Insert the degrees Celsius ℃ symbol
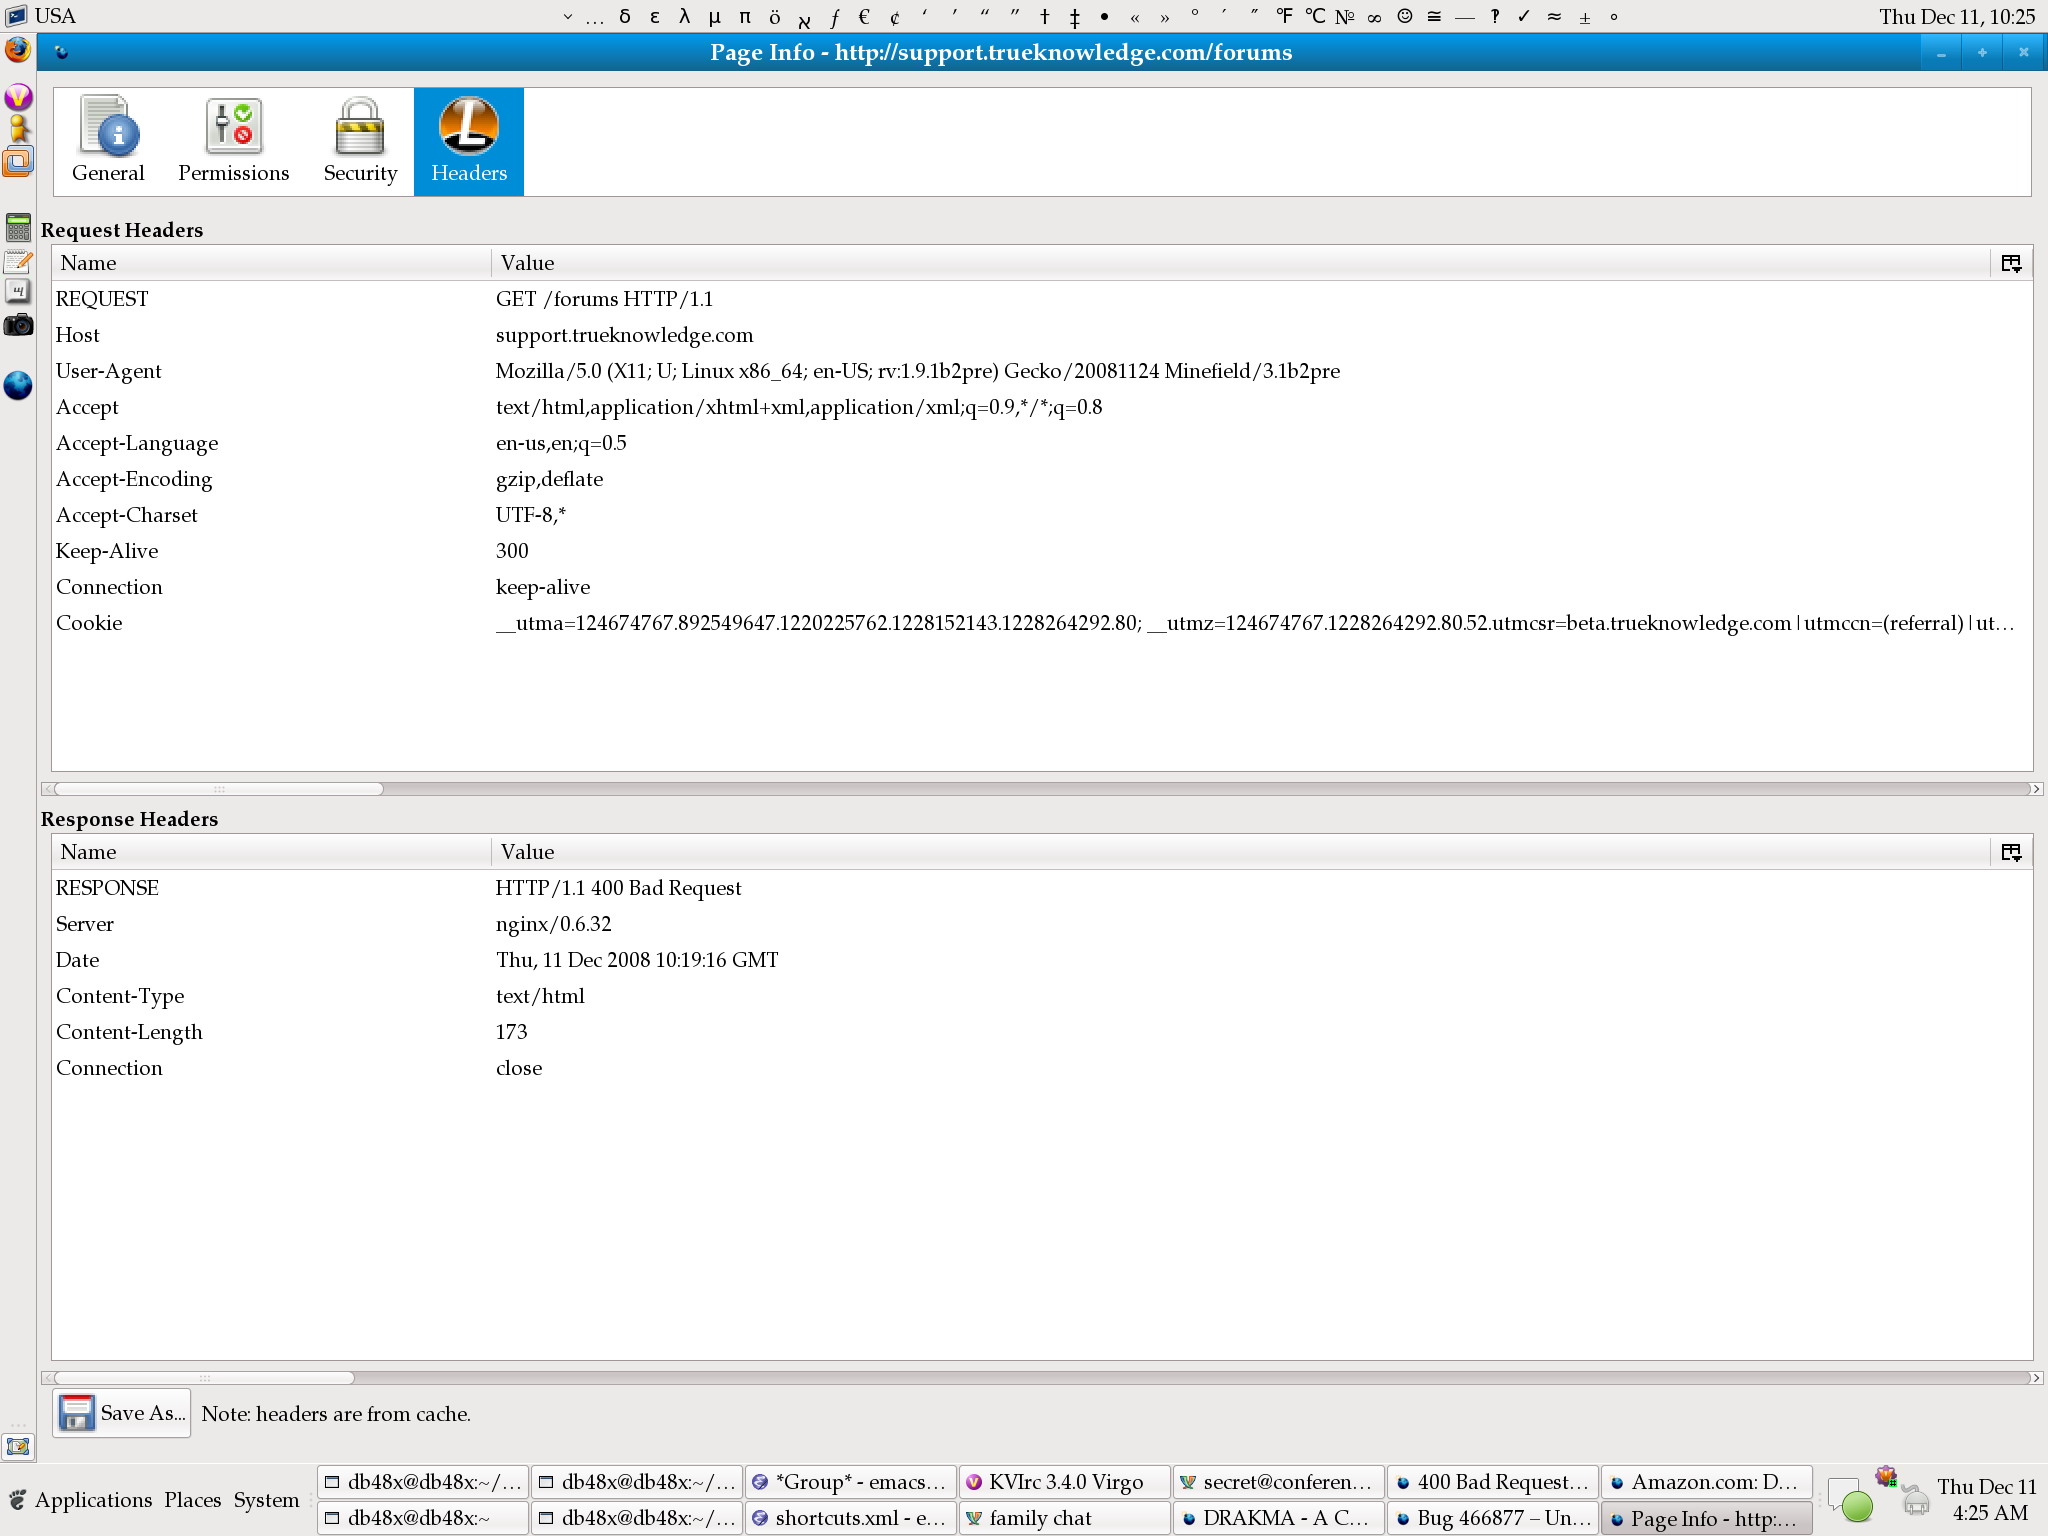The image size is (2048, 1536). [1315, 16]
